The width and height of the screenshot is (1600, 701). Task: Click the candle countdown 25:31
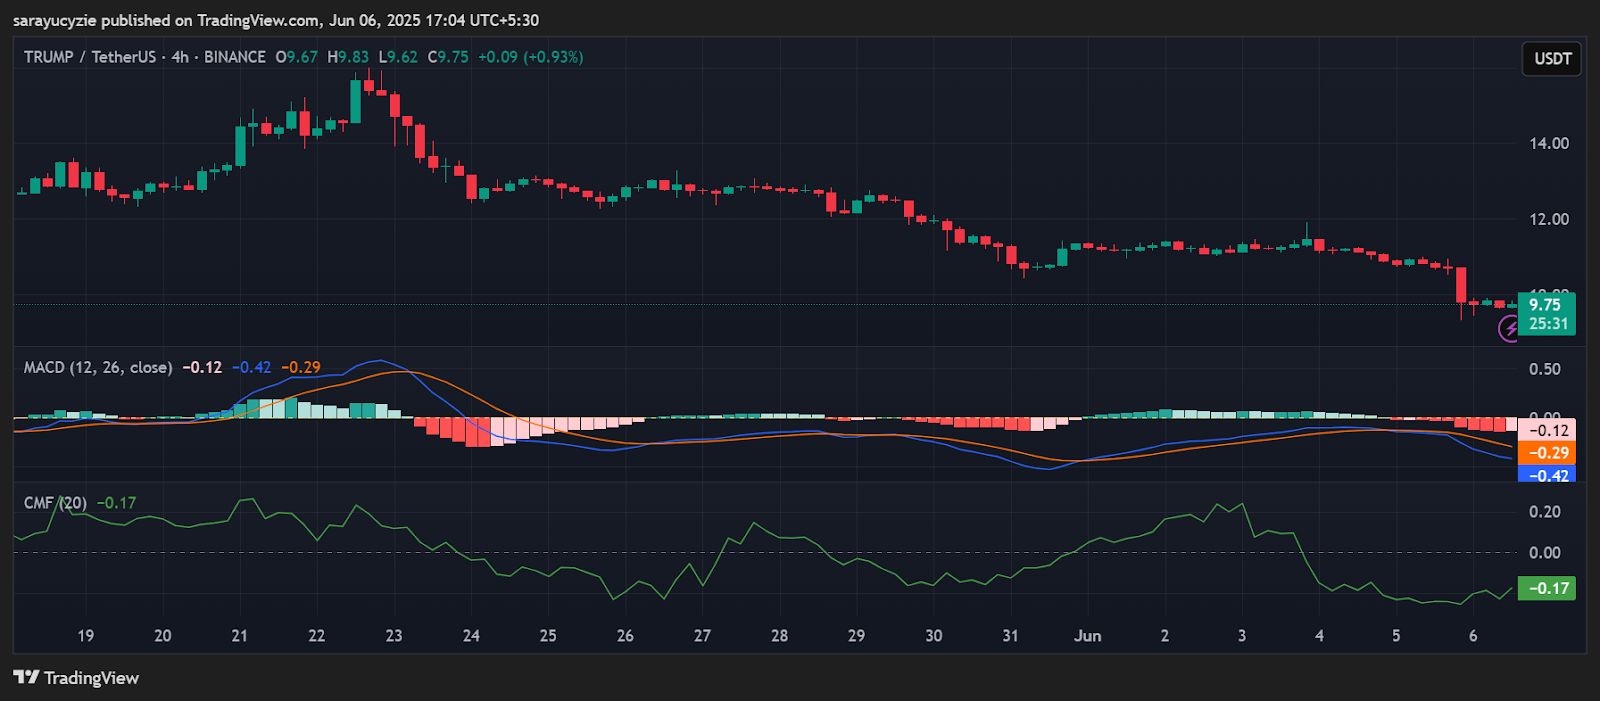(x=1547, y=324)
